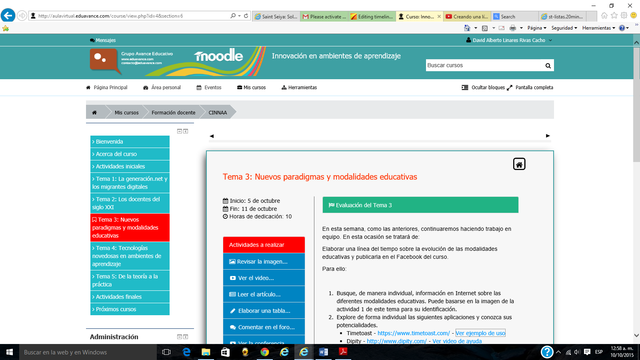Screen dimensions: 640x360
Task: Click Mis cursos breadcrumb
Action: click(126, 113)
